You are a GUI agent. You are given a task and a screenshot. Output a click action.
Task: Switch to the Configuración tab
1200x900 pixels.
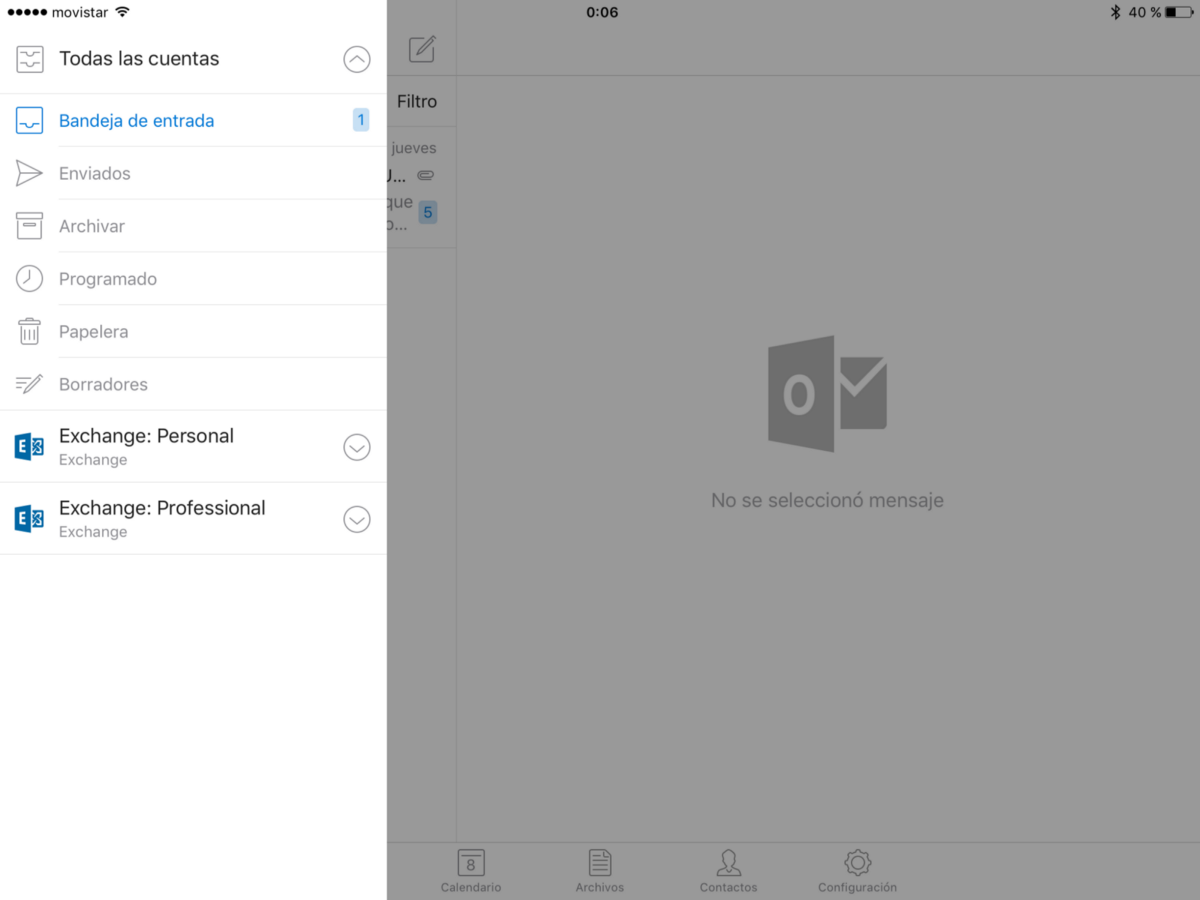pyautogui.click(x=856, y=868)
